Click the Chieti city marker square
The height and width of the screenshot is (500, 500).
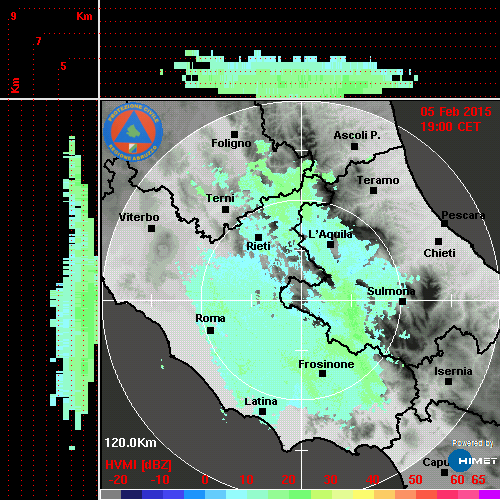438,241
